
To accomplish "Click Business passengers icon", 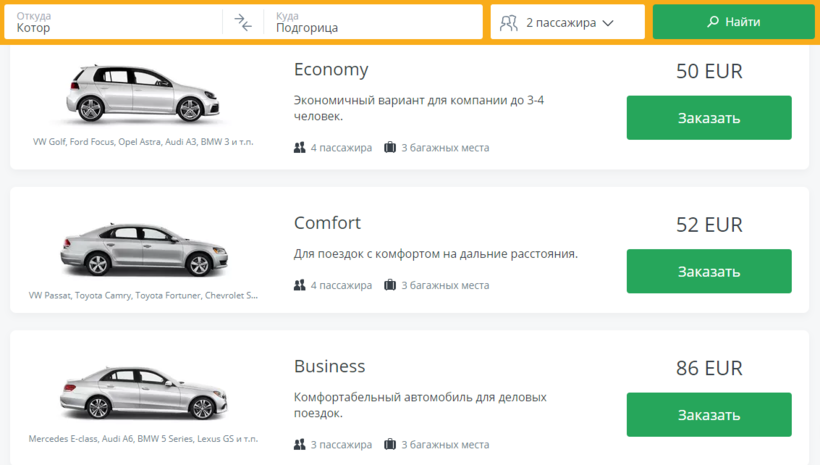I will click(x=300, y=445).
